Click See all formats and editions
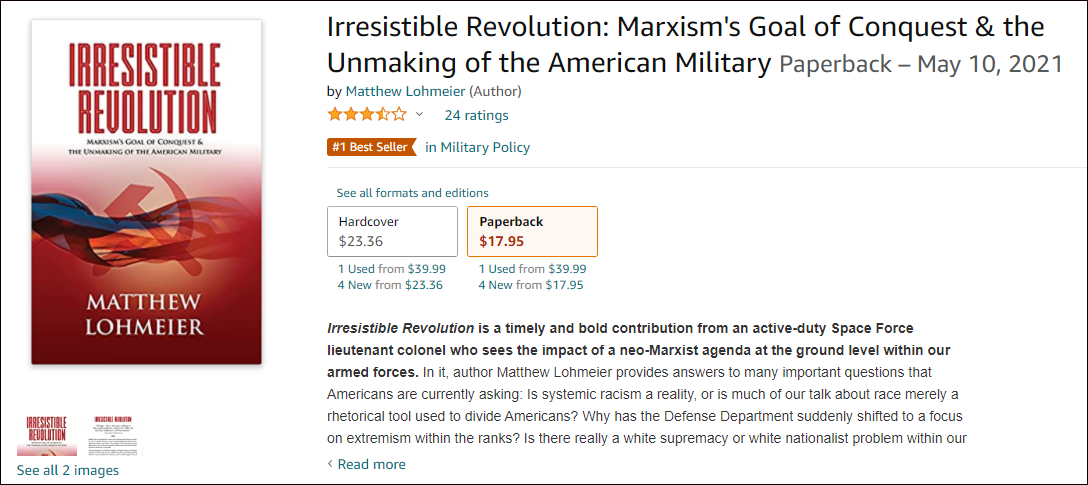The image size is (1088, 485). point(412,192)
